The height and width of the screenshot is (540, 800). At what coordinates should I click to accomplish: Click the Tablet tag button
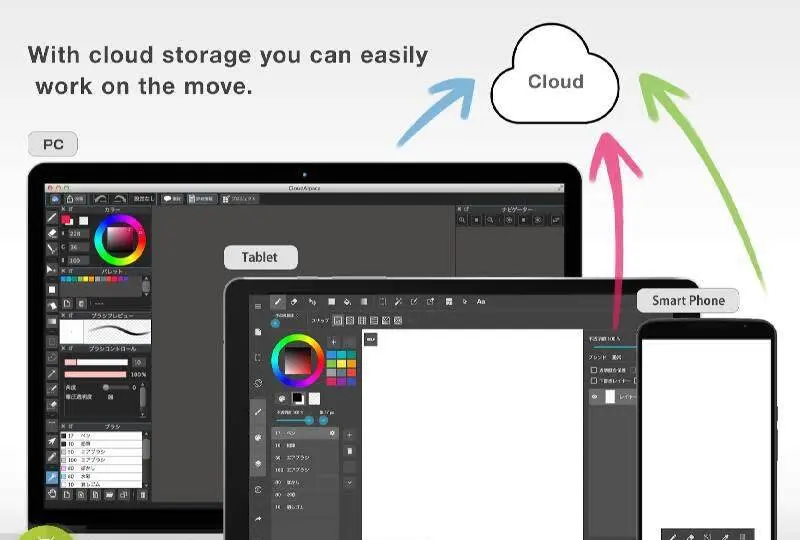260,257
